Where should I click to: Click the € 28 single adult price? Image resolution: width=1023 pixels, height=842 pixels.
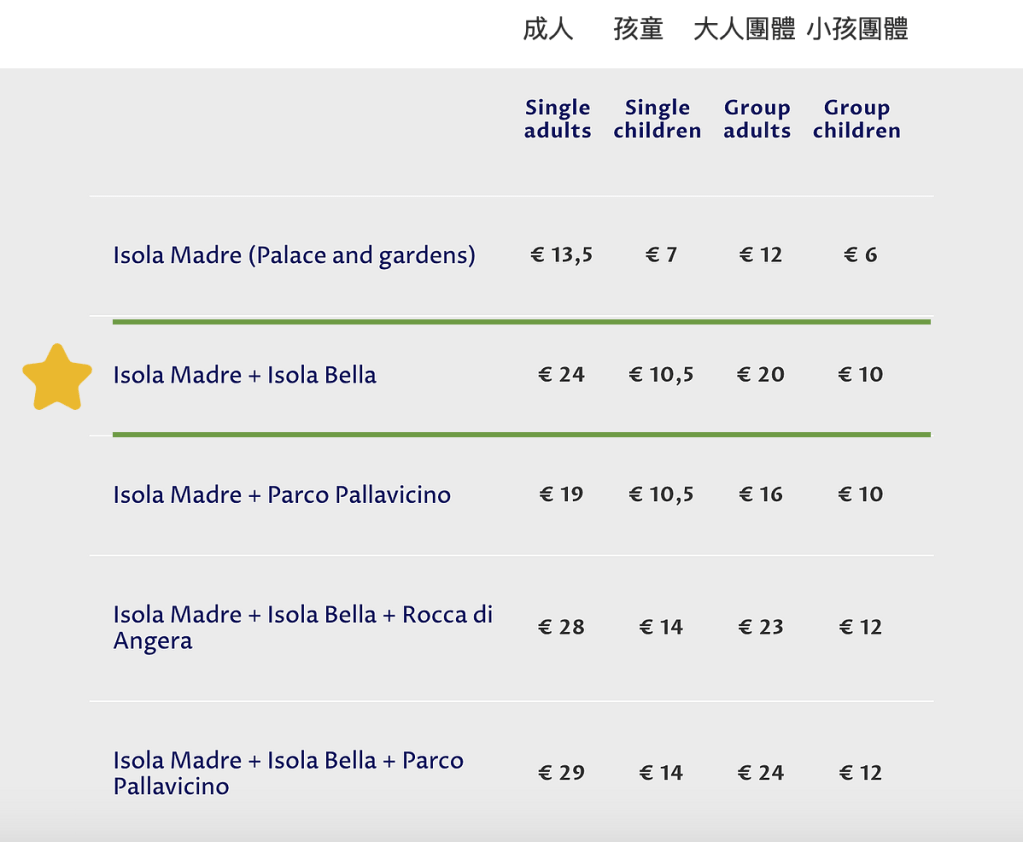561,627
